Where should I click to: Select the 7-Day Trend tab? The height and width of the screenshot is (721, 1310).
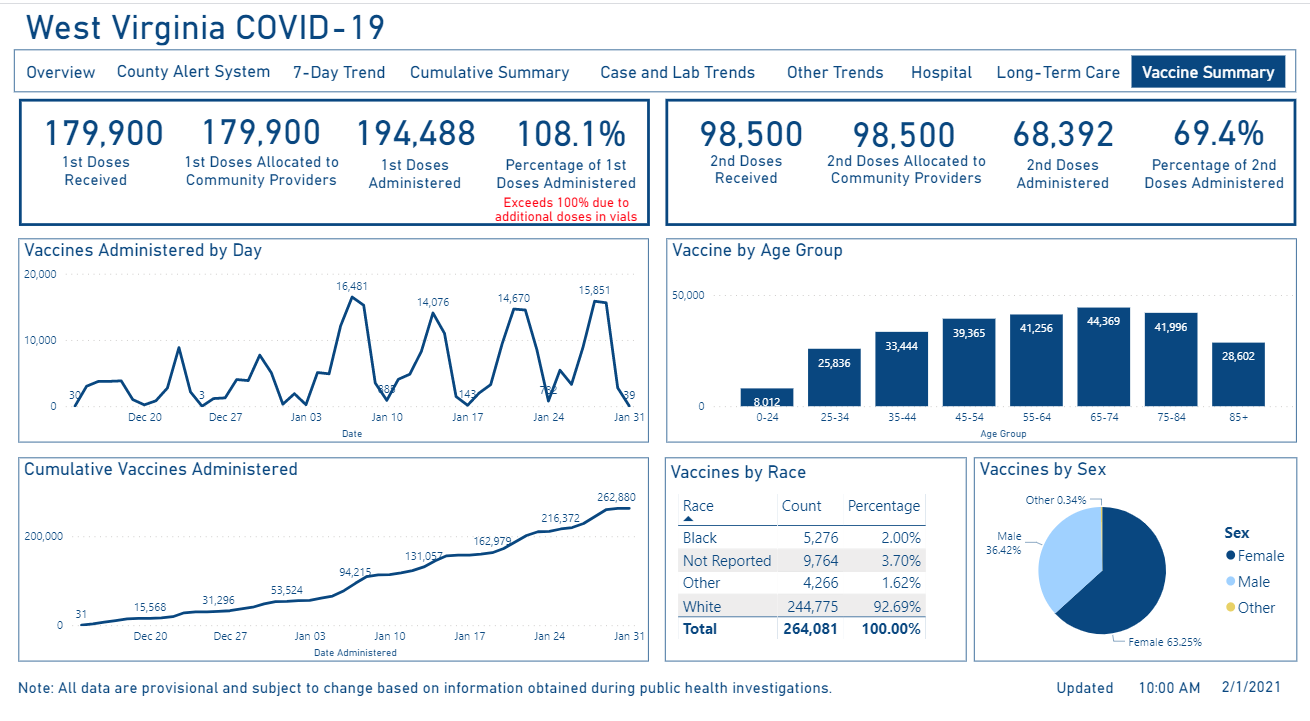(x=339, y=72)
